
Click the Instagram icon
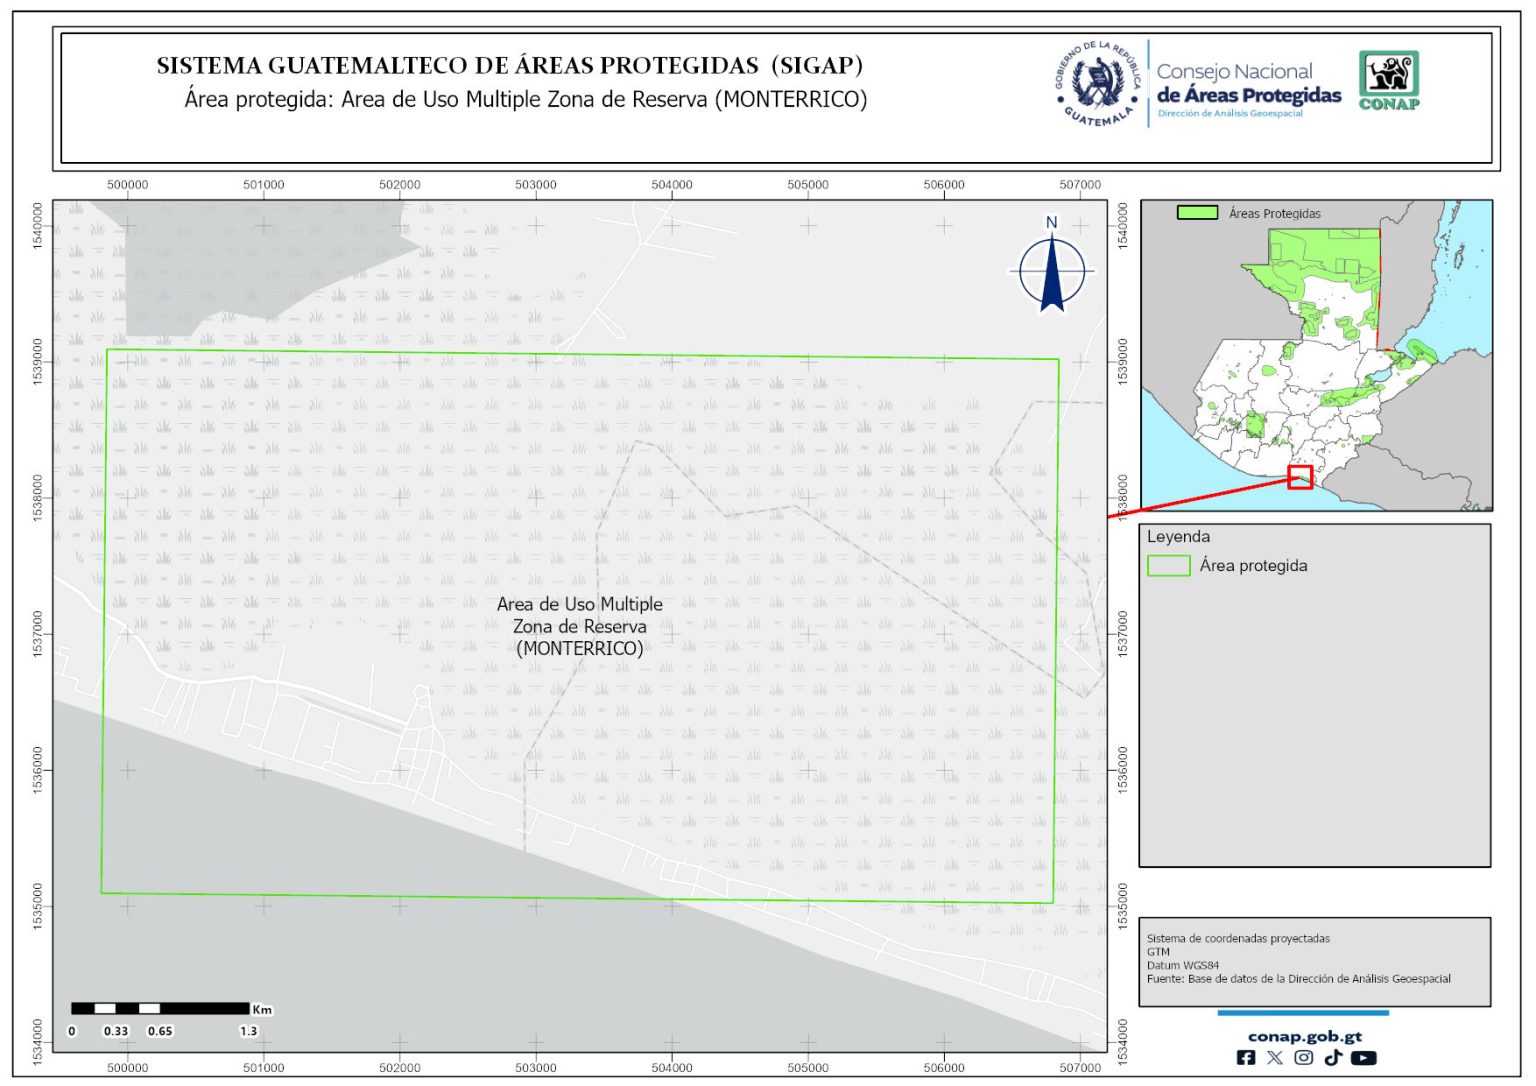pyautogui.click(x=1304, y=1058)
